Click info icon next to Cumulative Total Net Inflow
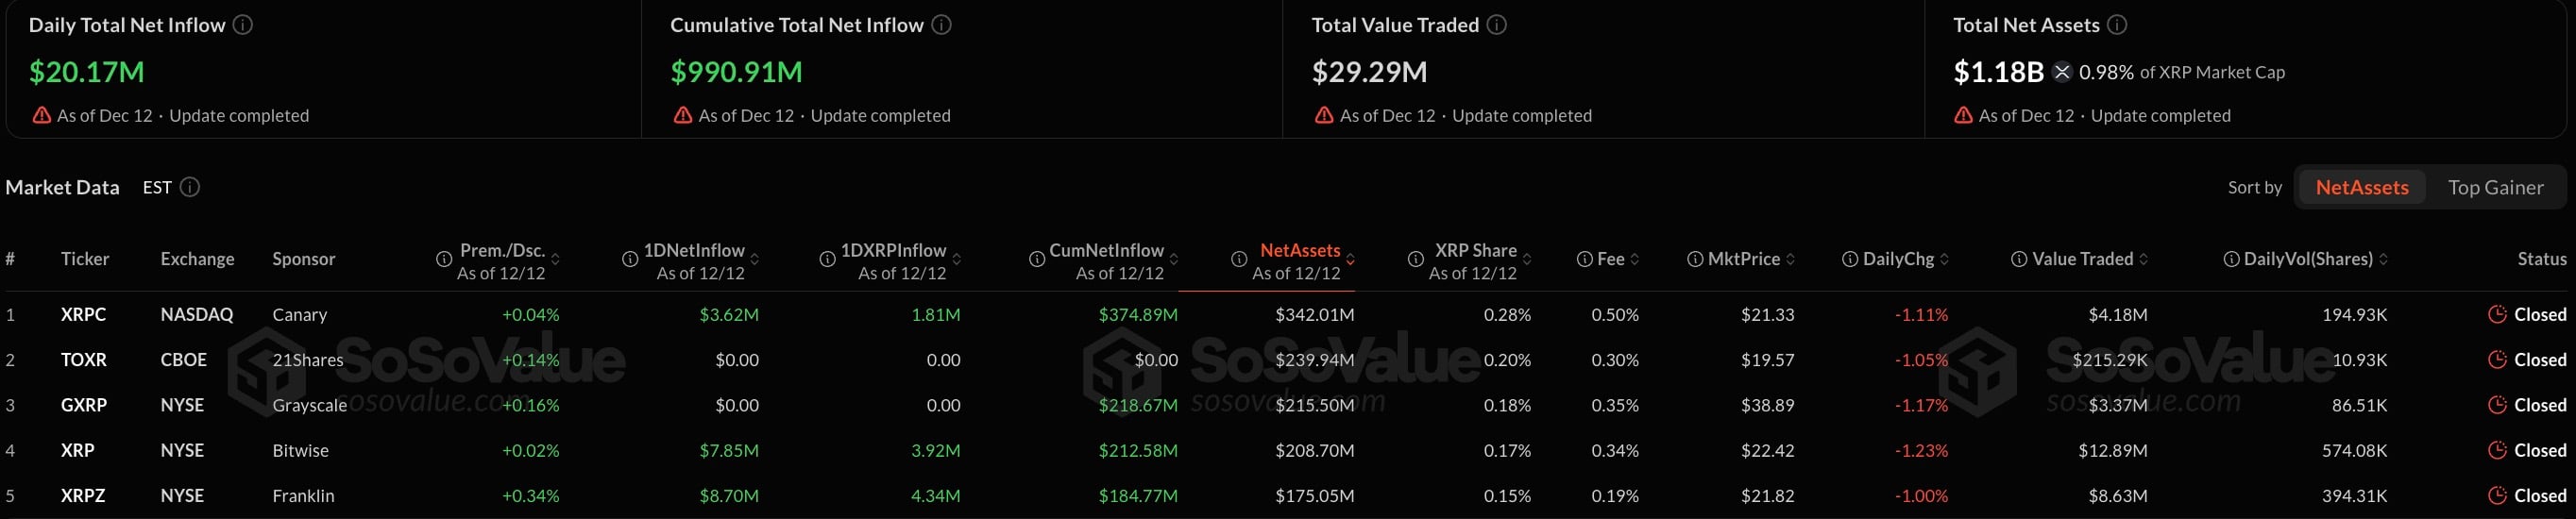The image size is (2576, 519). coord(941,25)
